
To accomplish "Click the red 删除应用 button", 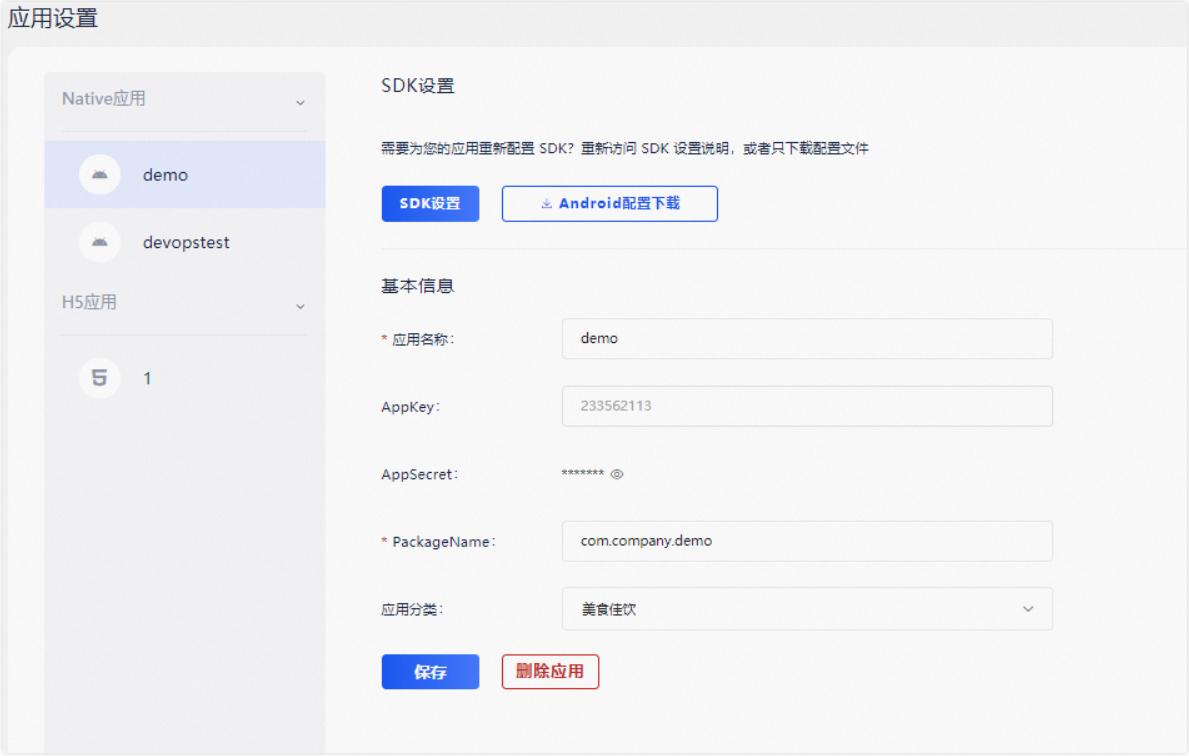I will click(550, 672).
